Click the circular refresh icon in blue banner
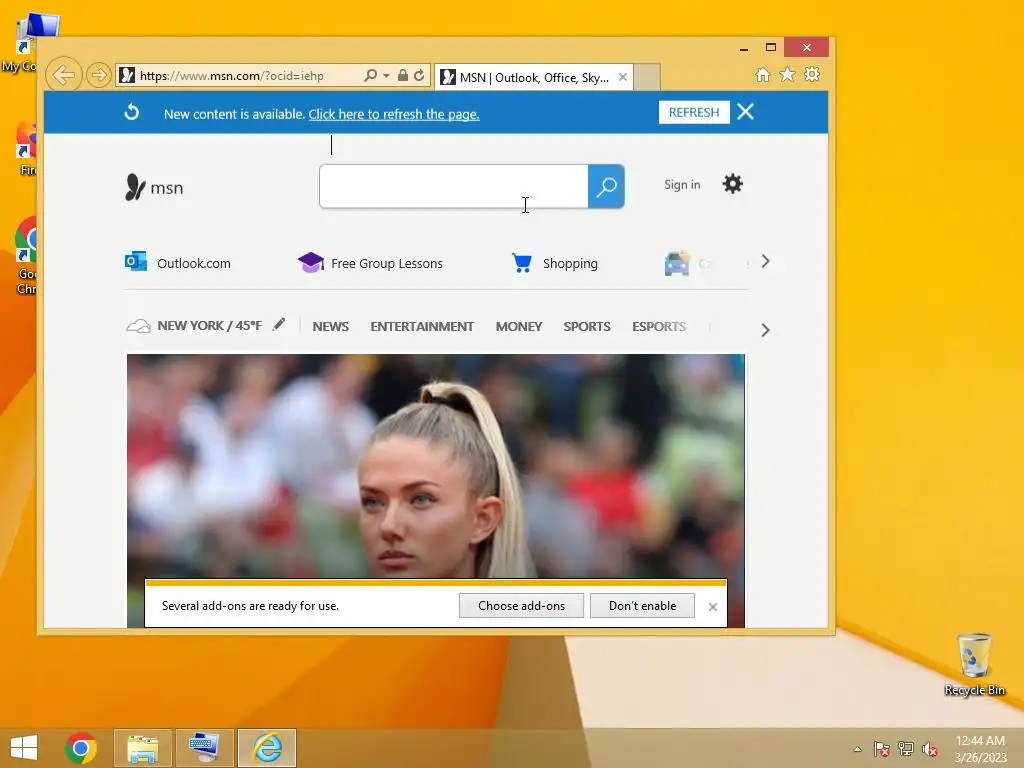Viewport: 1024px width, 768px height. click(x=132, y=112)
